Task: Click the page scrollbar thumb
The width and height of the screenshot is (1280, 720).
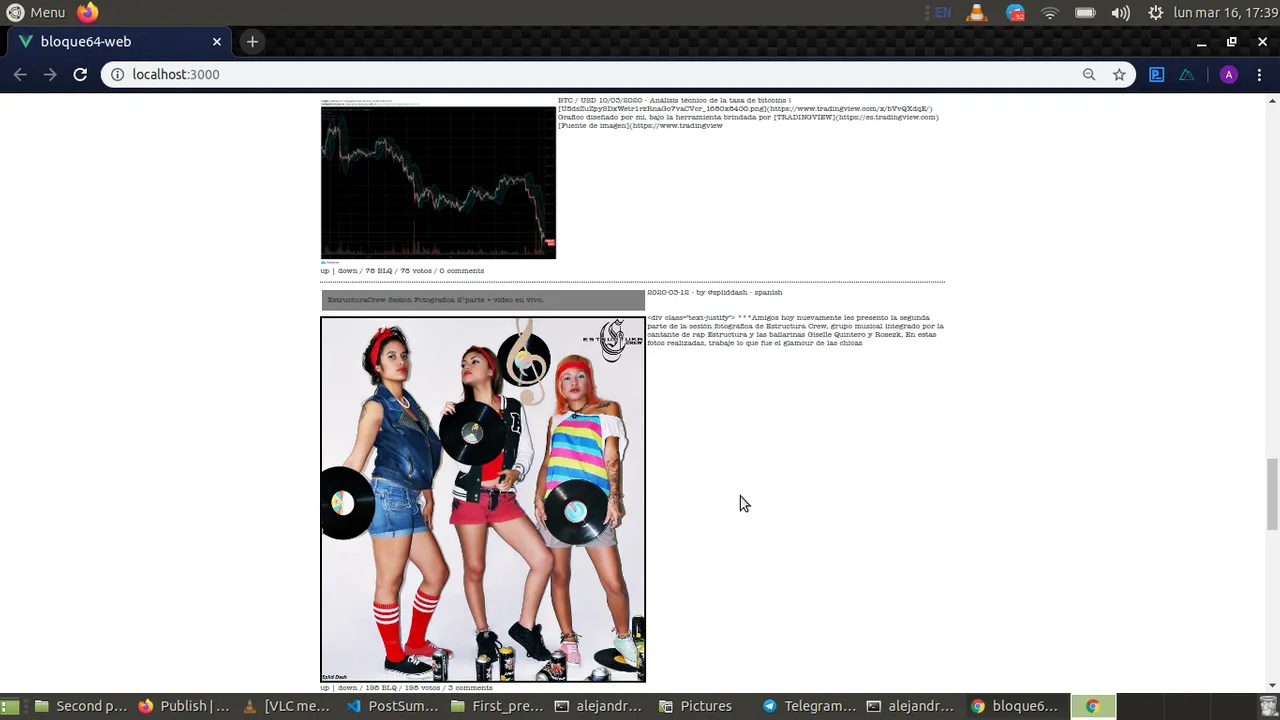Action: pyautogui.click(x=1272, y=494)
